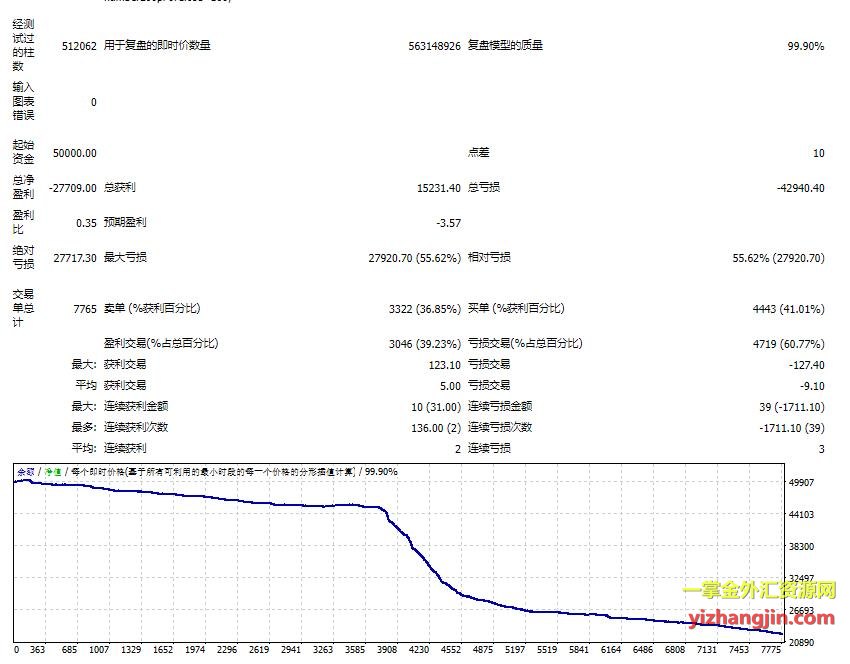The height and width of the screenshot is (664, 850).
Task: Select the profit factor value 0.35
Action: click(86, 223)
